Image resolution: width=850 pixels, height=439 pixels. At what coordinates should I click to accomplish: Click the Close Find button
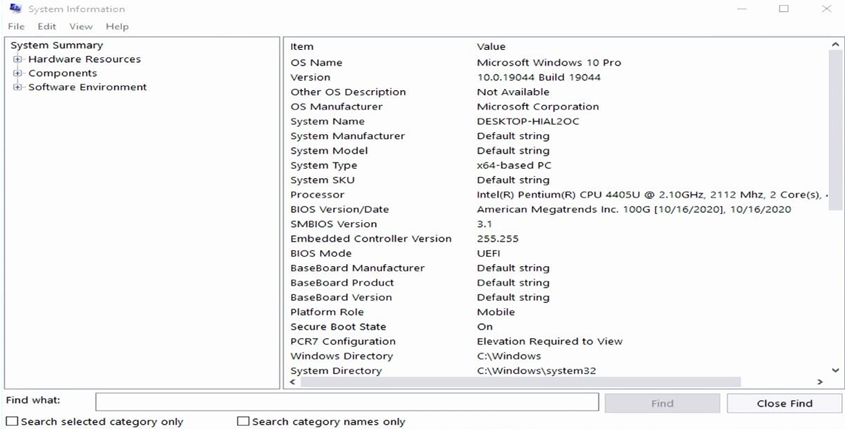pyautogui.click(x=784, y=403)
